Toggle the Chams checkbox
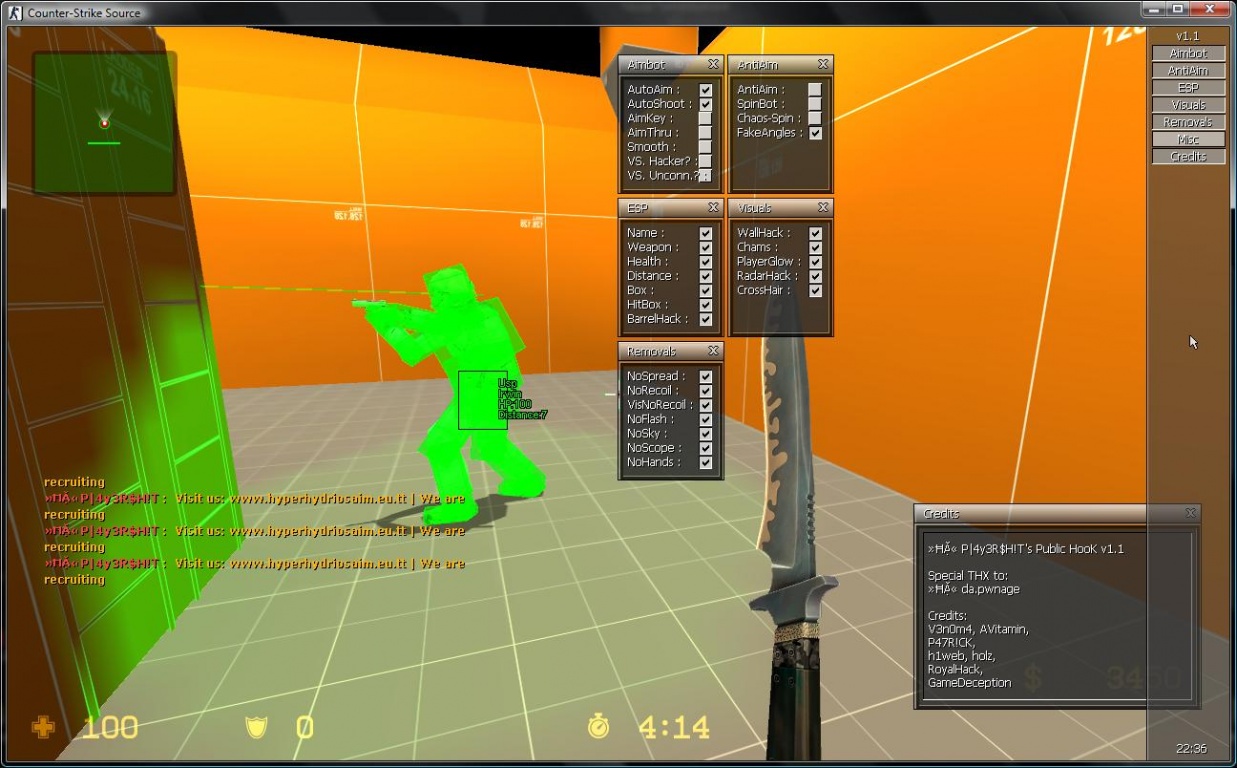This screenshot has width=1237, height=768. click(x=816, y=247)
